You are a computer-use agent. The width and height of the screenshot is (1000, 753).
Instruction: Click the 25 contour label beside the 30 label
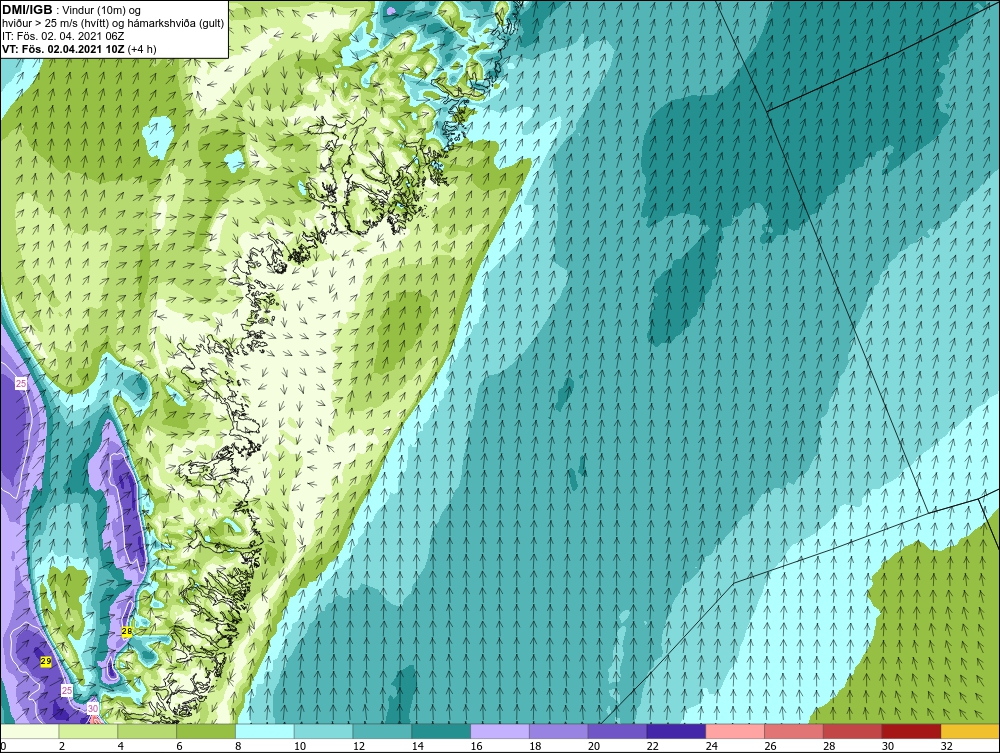pos(67,690)
